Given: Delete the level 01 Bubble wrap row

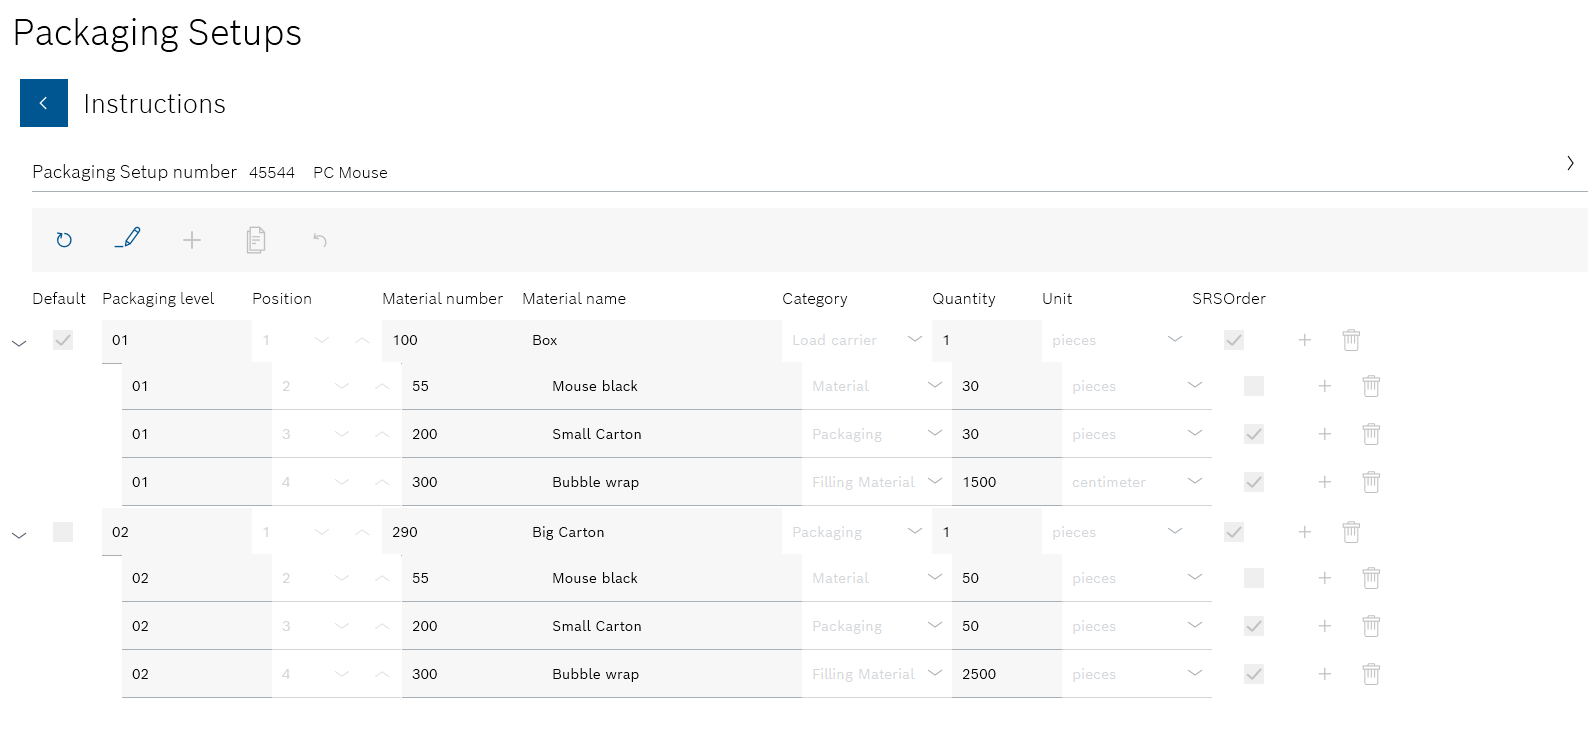Looking at the screenshot, I should pos(1371,482).
